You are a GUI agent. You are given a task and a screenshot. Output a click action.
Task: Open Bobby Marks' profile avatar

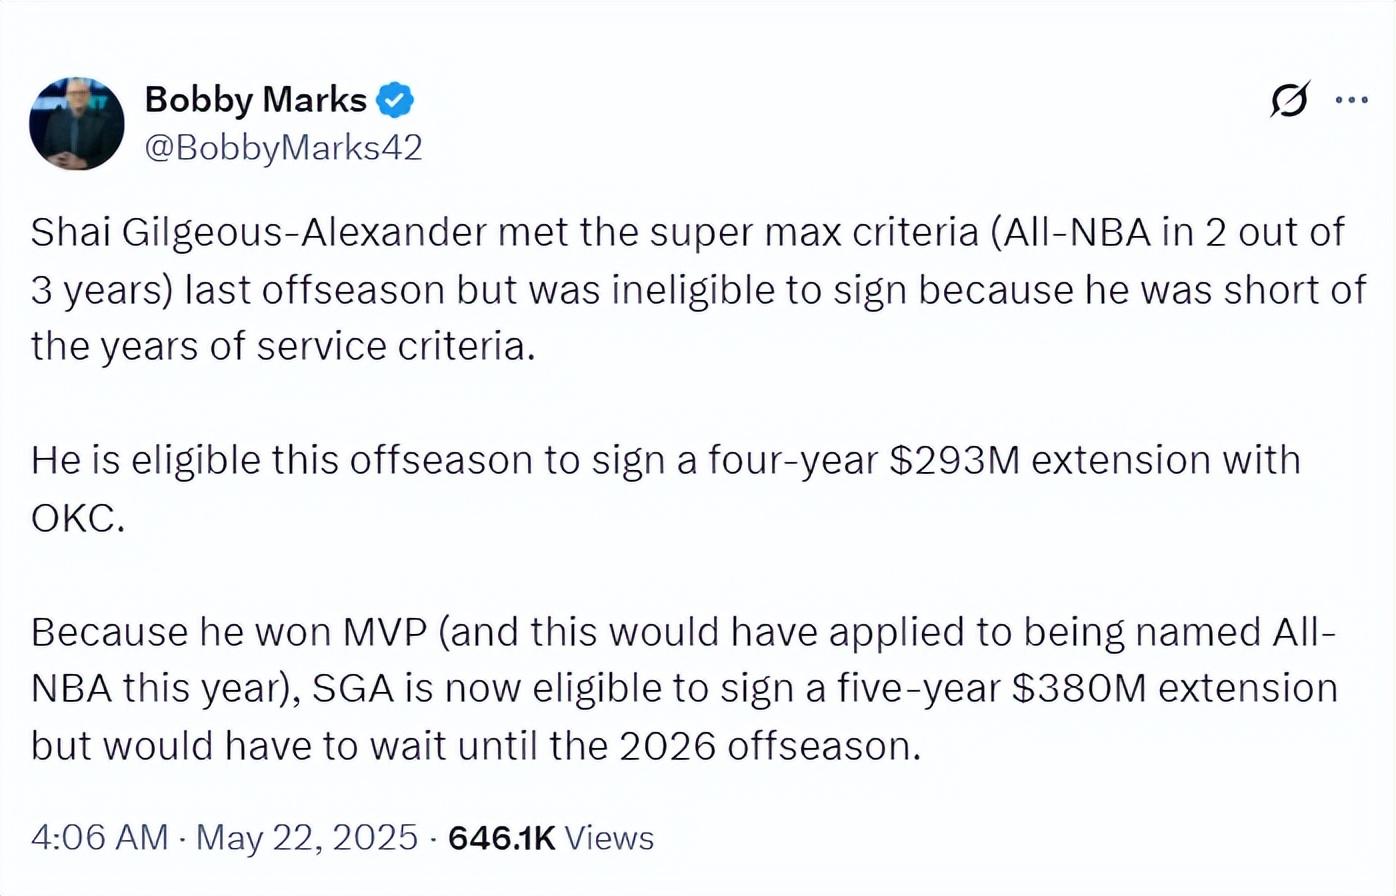pos(76,123)
